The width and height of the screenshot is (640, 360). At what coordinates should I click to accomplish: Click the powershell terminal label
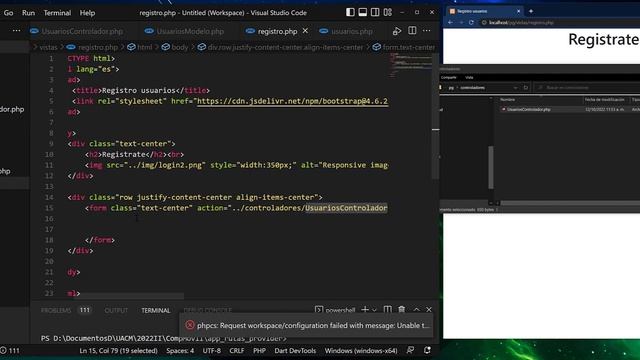pos(335,310)
